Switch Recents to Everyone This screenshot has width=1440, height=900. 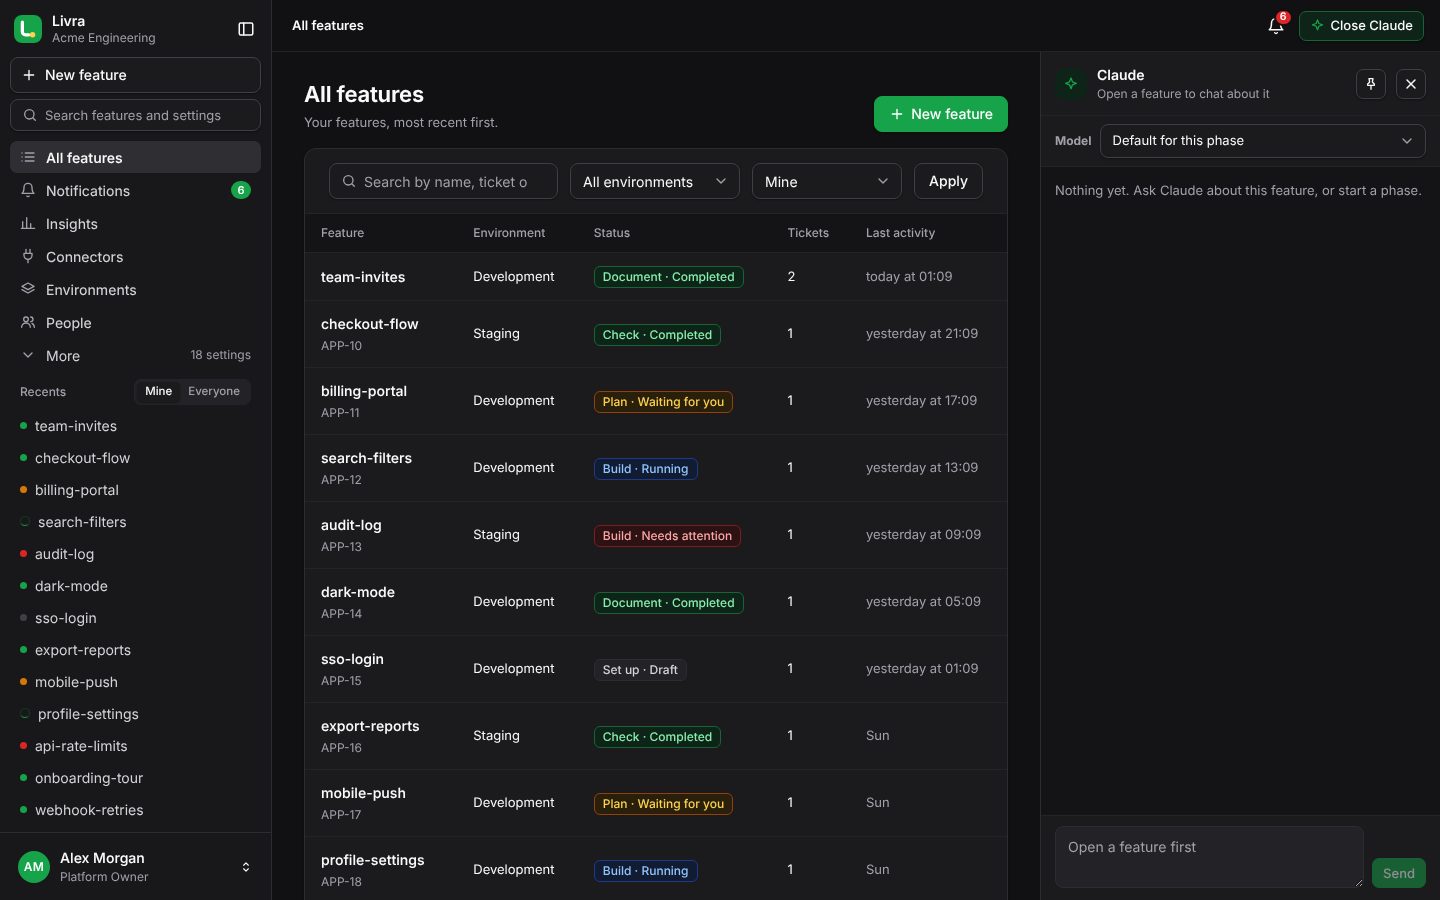(214, 391)
